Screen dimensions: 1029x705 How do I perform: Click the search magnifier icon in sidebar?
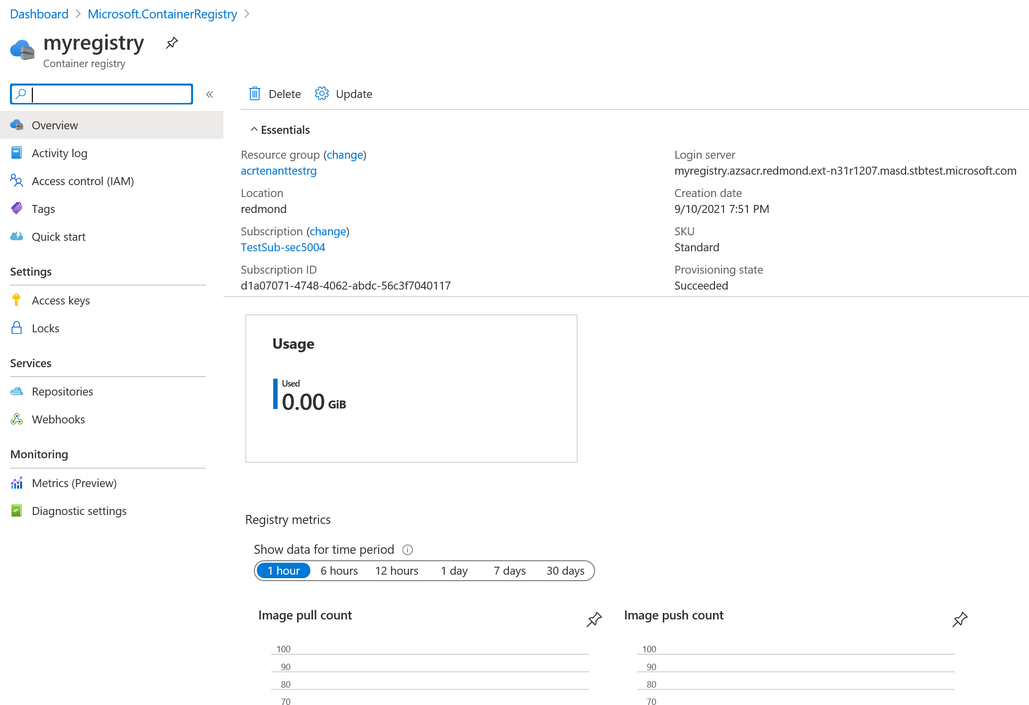(21, 94)
